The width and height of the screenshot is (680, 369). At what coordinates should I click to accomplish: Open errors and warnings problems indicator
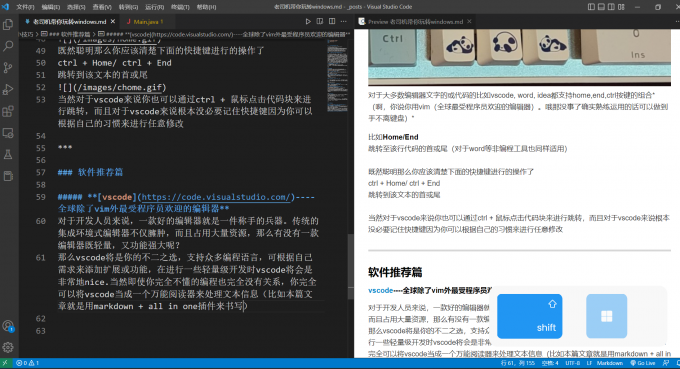click(x=28, y=363)
